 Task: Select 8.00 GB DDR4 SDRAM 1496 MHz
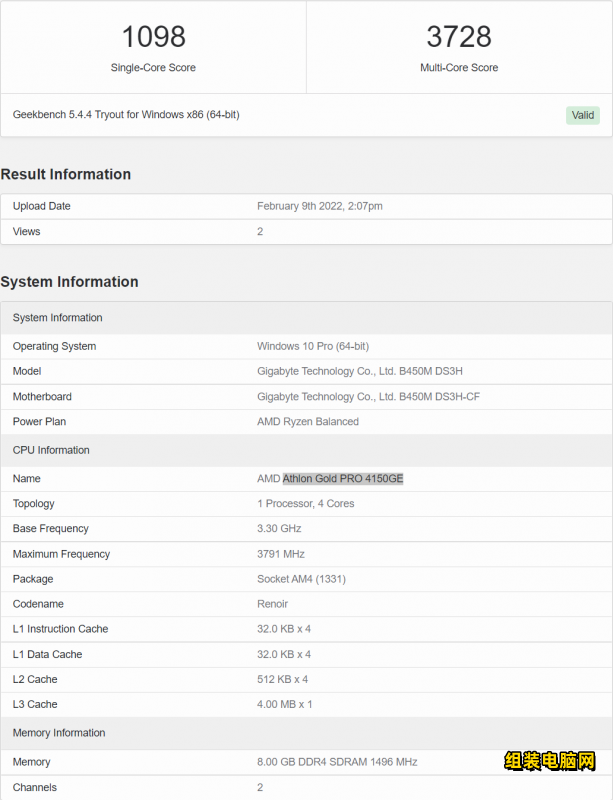coord(337,762)
